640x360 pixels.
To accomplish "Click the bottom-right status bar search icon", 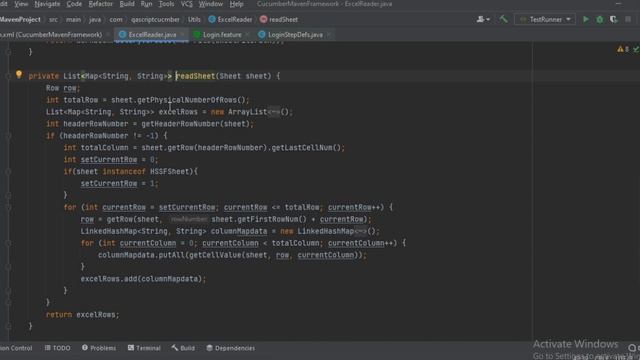I will pos(632,348).
